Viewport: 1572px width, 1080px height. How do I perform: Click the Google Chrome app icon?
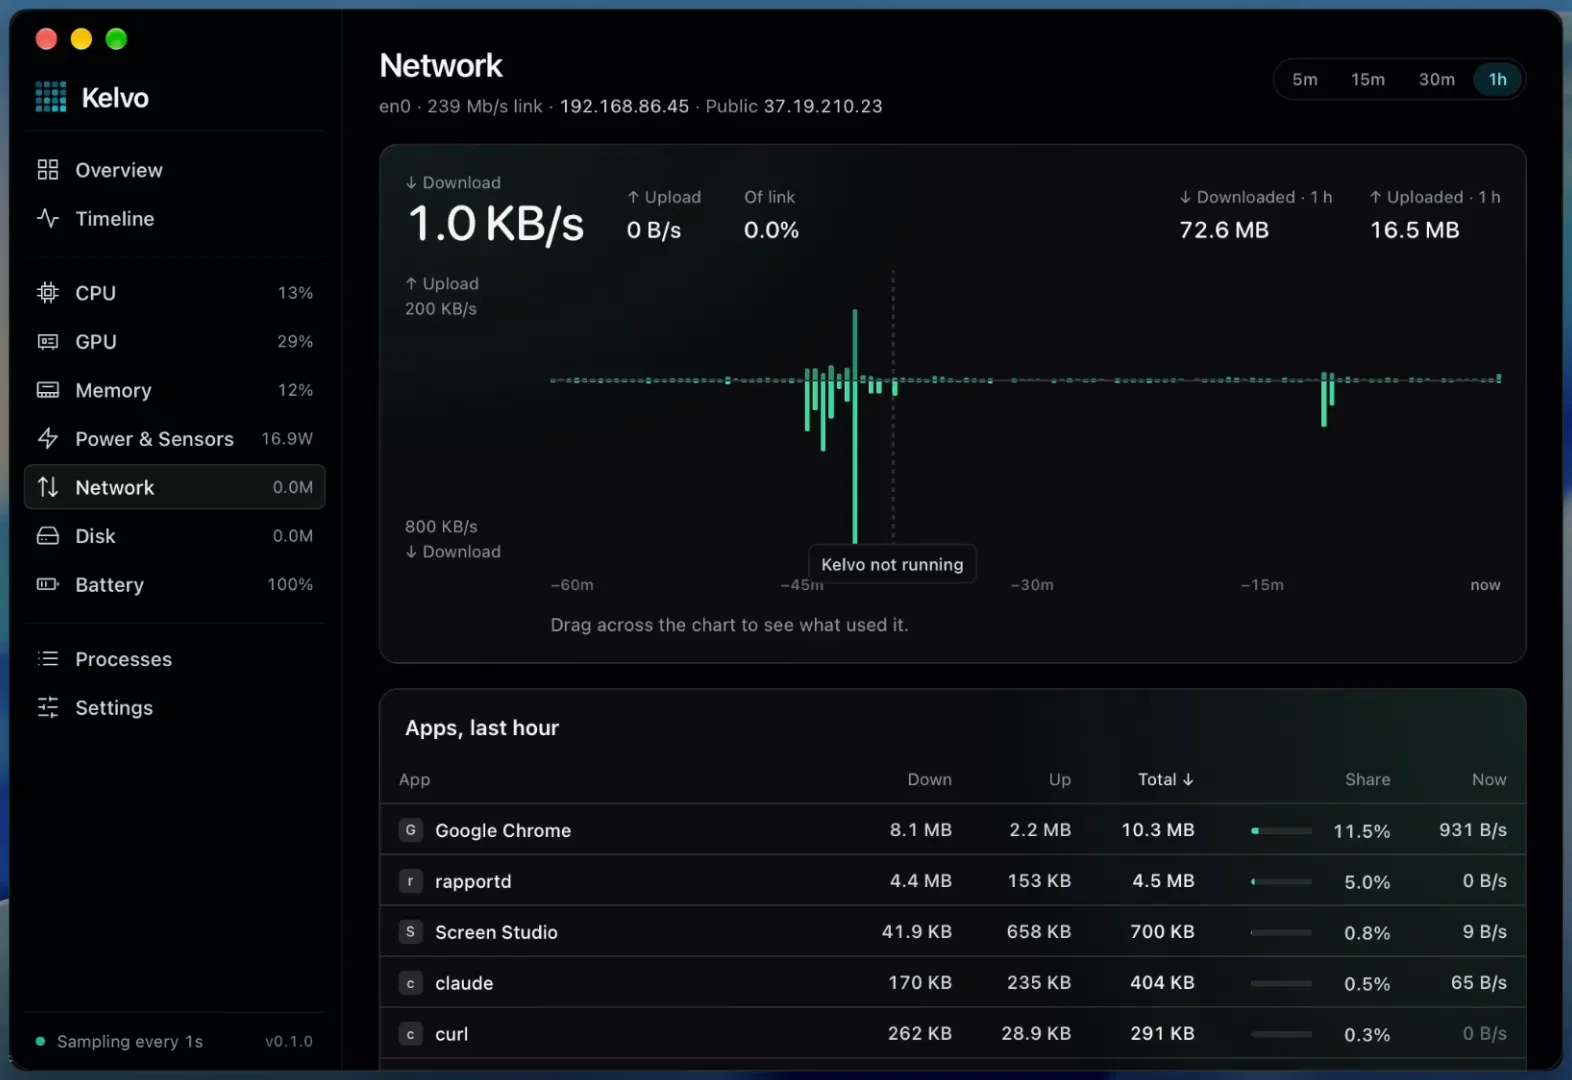[411, 830]
